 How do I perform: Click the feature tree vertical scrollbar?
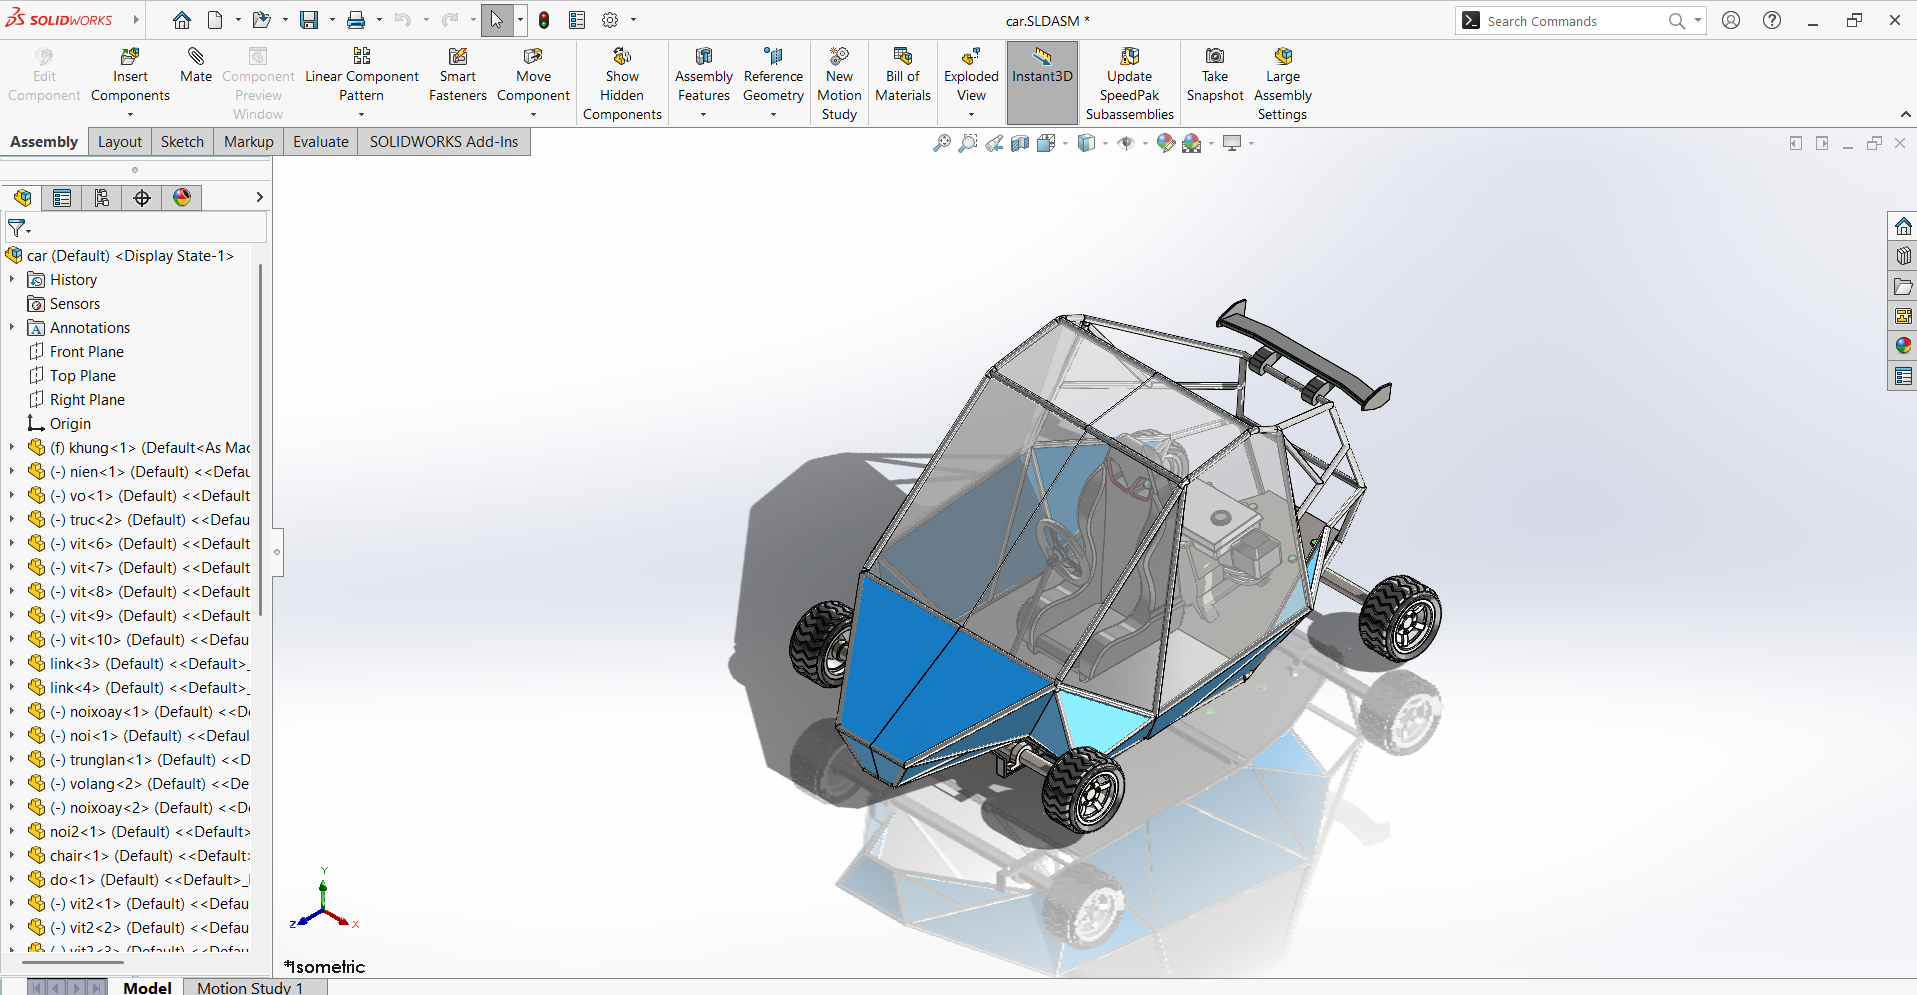261,440
